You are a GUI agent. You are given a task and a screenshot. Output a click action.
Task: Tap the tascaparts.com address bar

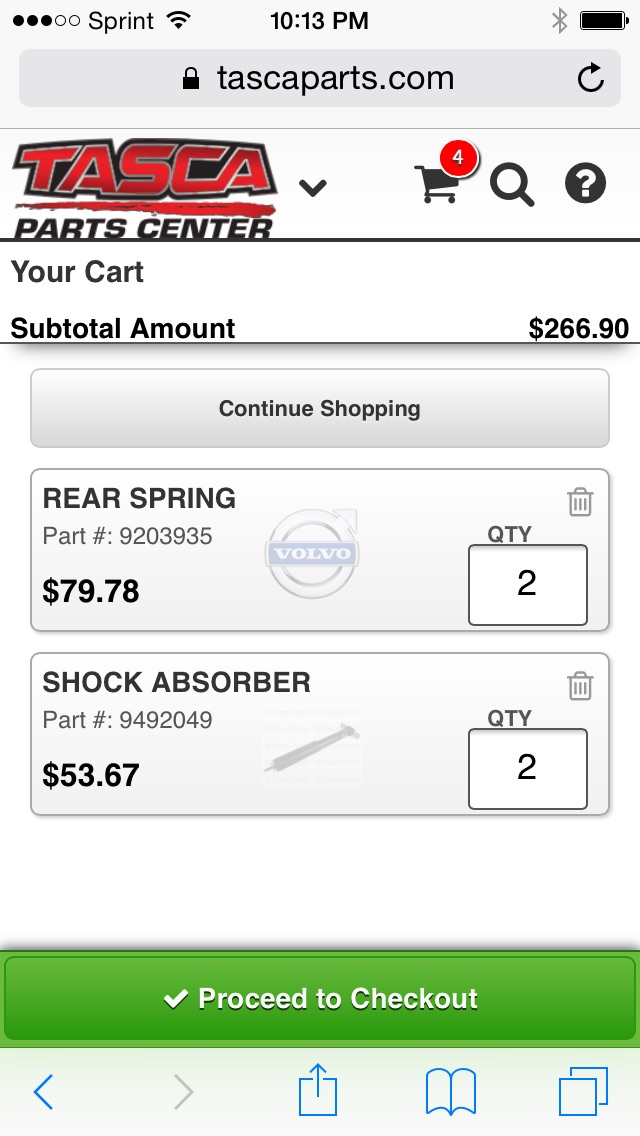point(320,78)
